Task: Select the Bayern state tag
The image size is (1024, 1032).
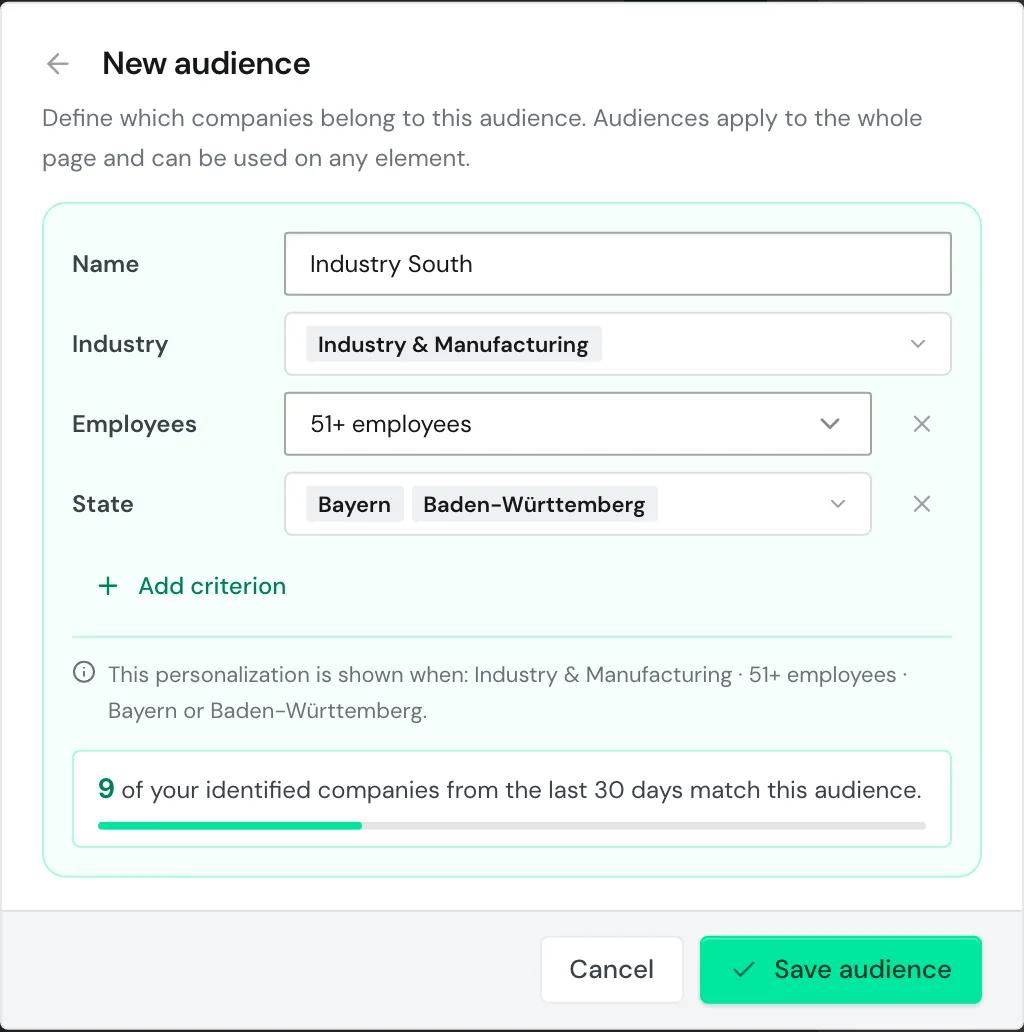Action: (x=355, y=504)
